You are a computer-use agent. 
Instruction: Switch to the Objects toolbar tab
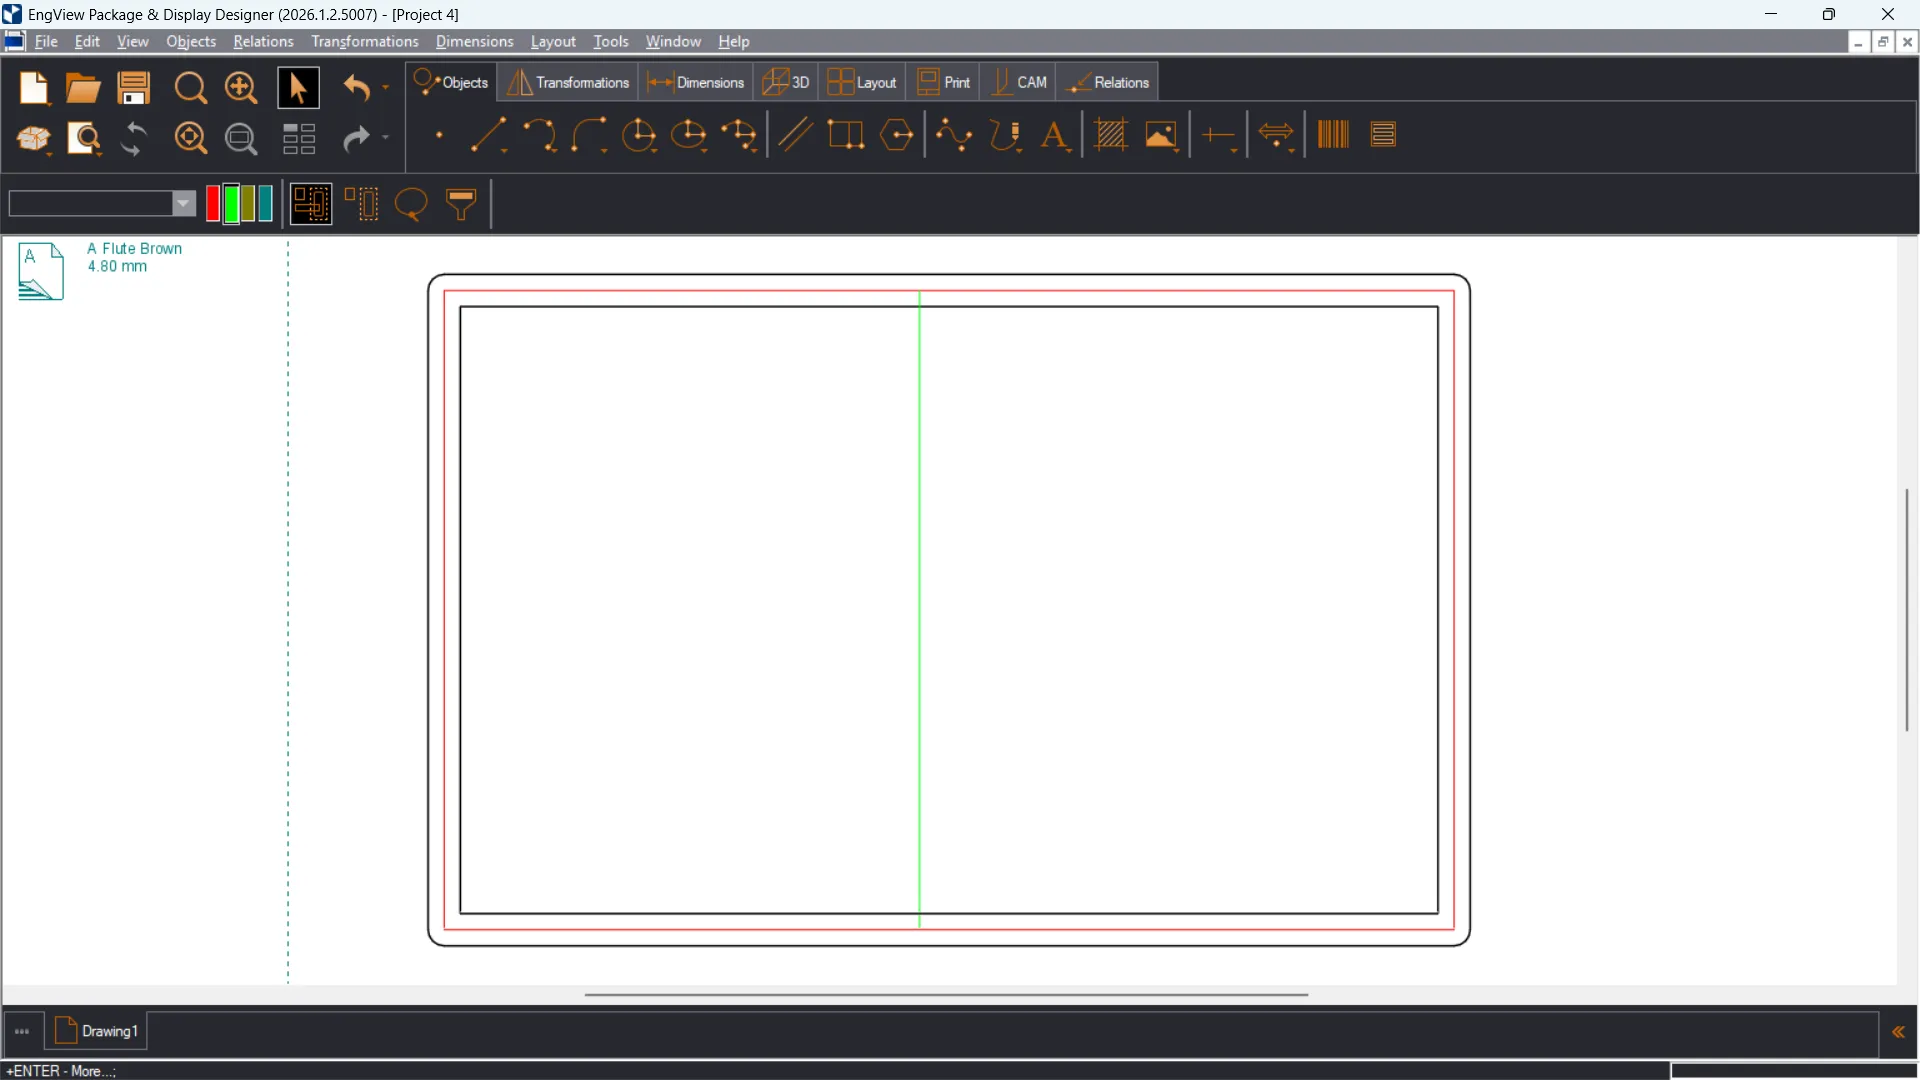(x=451, y=83)
